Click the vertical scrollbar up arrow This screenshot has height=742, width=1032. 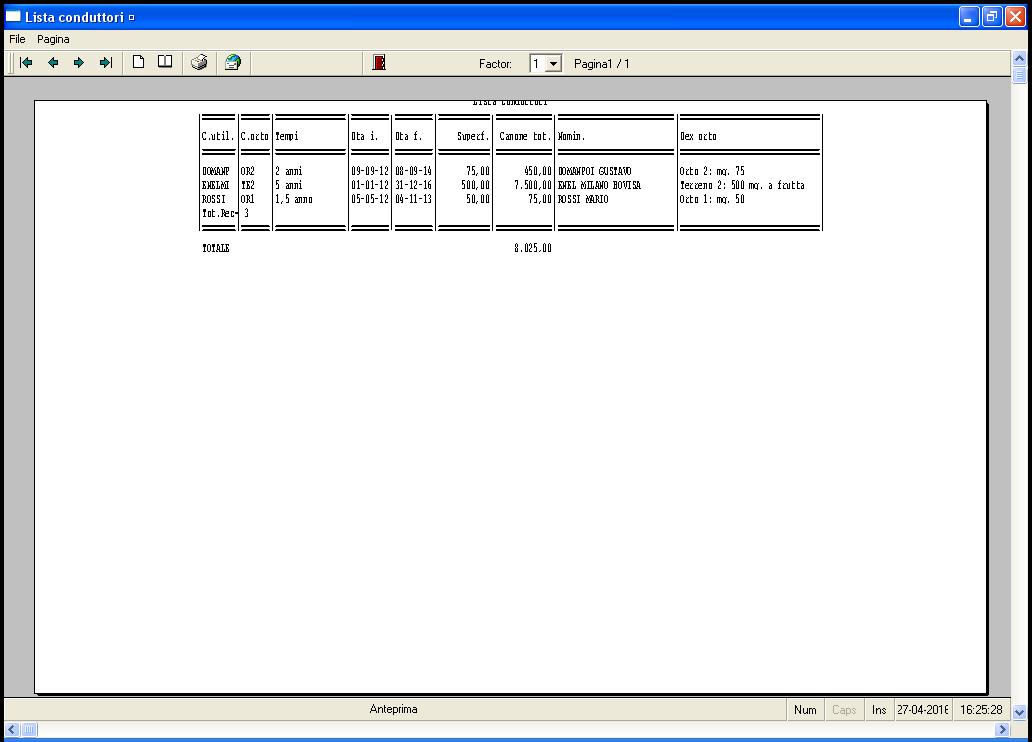[1019, 59]
